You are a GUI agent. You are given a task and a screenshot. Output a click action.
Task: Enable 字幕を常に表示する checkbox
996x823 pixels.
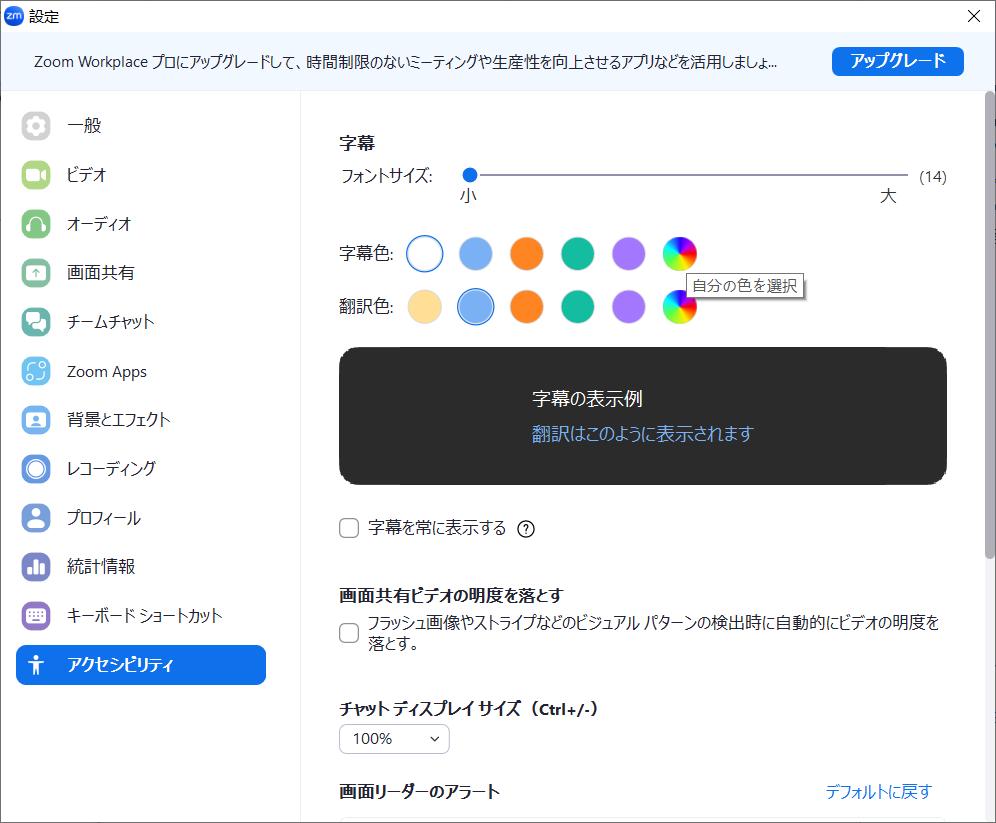[x=349, y=528]
